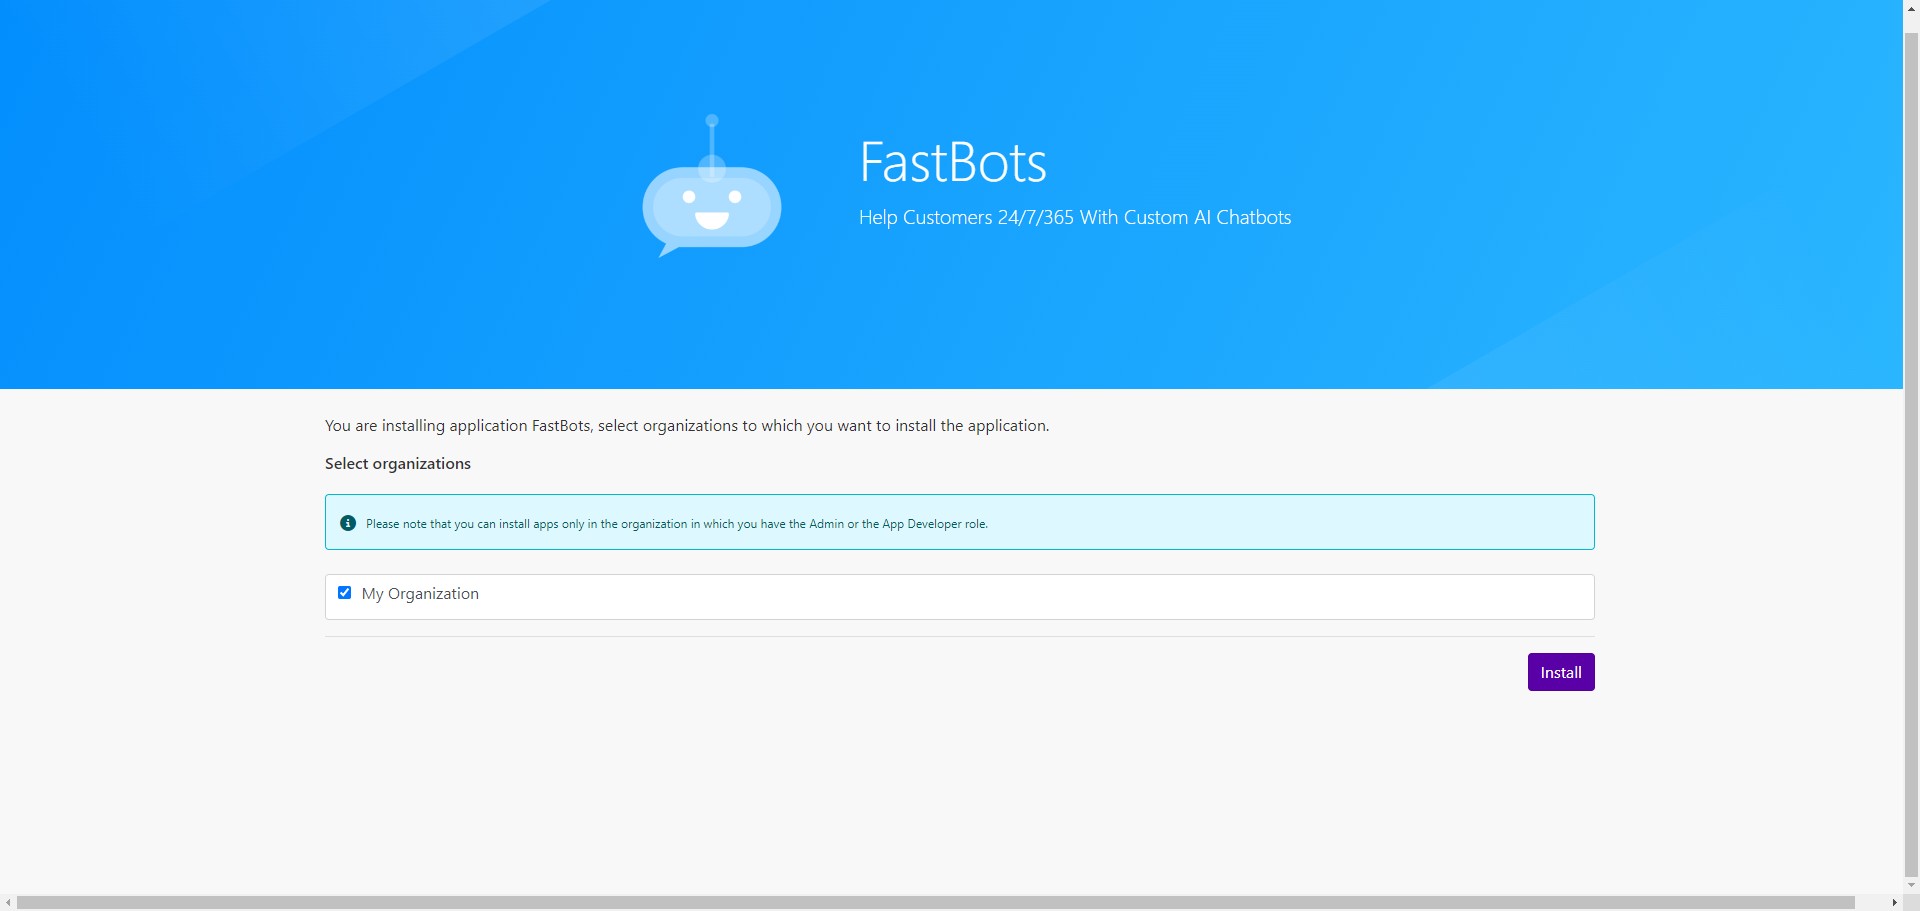Click the horizontal scrollbar right arrow

[x=1894, y=903]
